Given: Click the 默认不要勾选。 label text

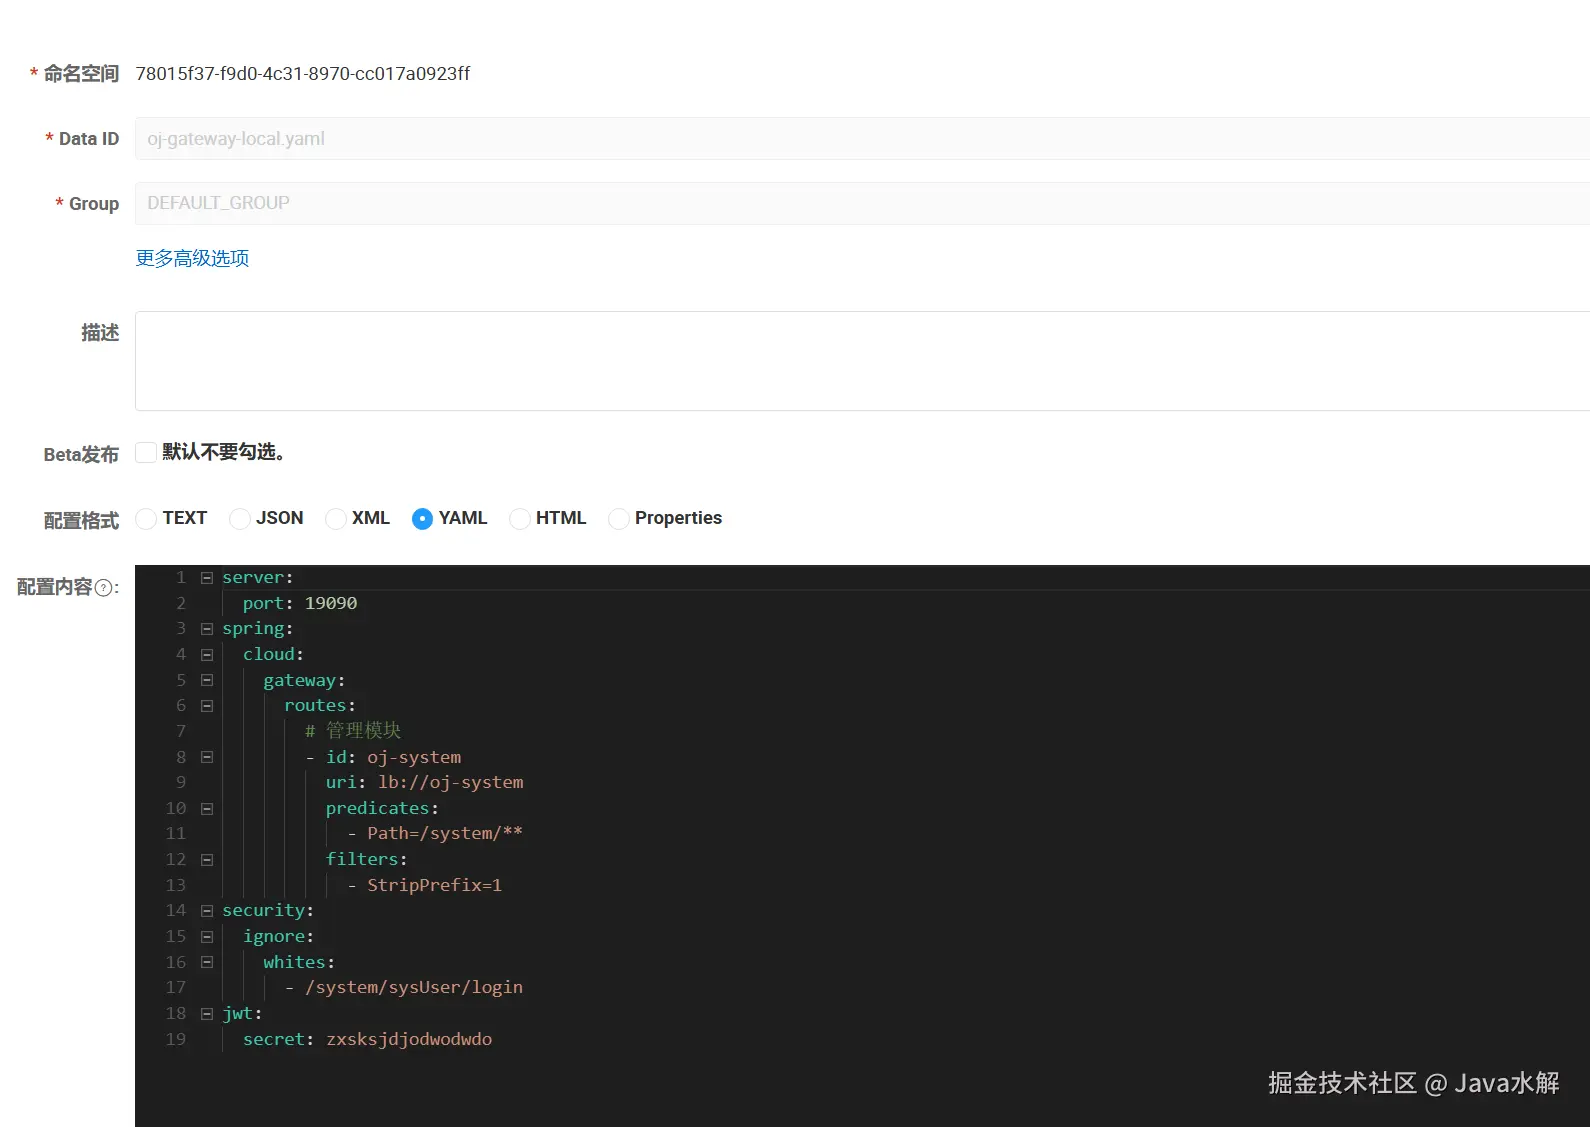Looking at the screenshot, I should click(224, 452).
